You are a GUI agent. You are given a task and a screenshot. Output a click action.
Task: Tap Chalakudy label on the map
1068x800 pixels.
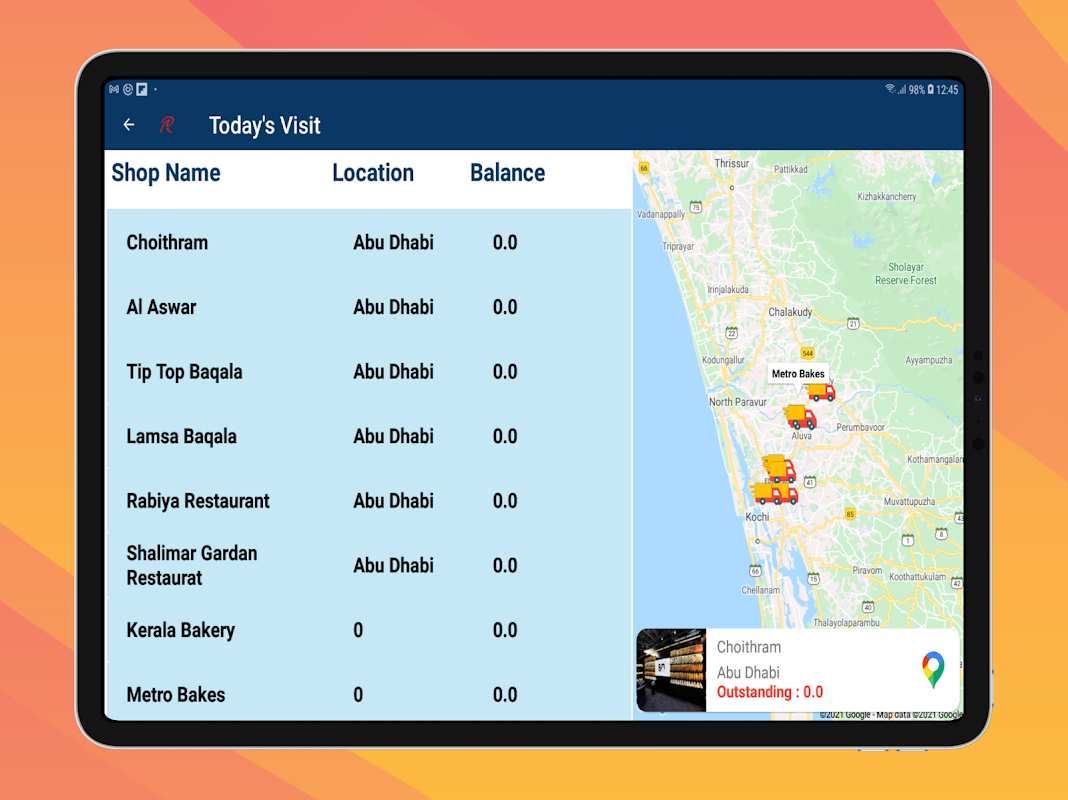pyautogui.click(x=790, y=312)
